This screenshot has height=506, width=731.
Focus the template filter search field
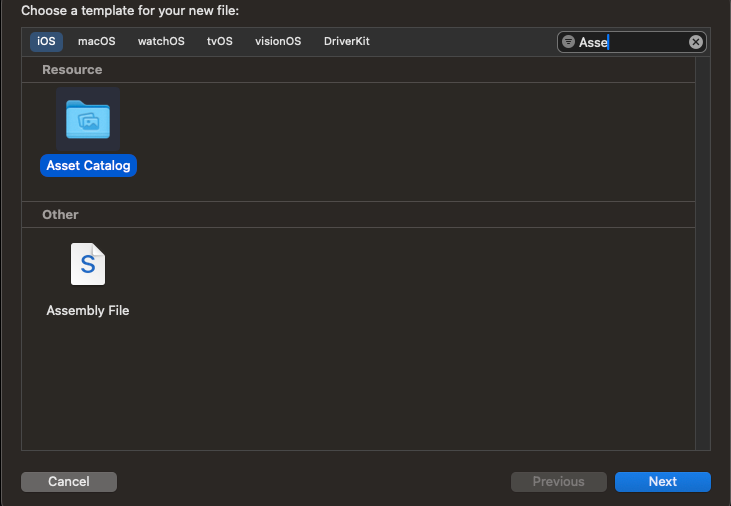632,42
